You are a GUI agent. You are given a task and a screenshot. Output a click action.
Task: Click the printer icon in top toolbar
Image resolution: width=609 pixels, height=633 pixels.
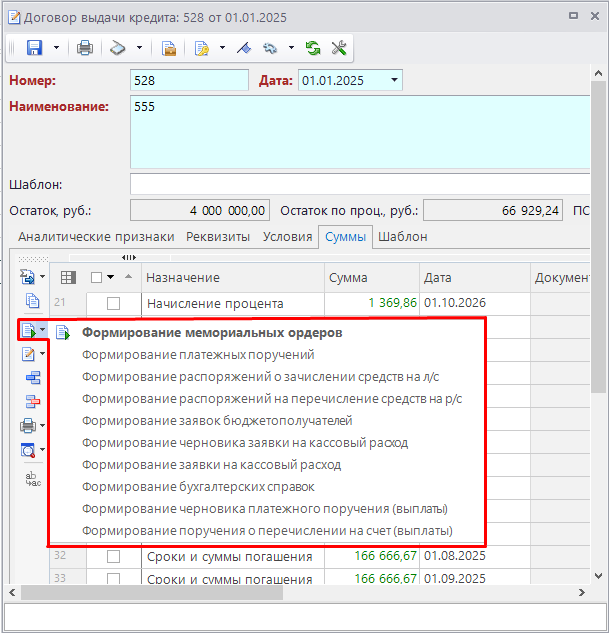[85, 47]
